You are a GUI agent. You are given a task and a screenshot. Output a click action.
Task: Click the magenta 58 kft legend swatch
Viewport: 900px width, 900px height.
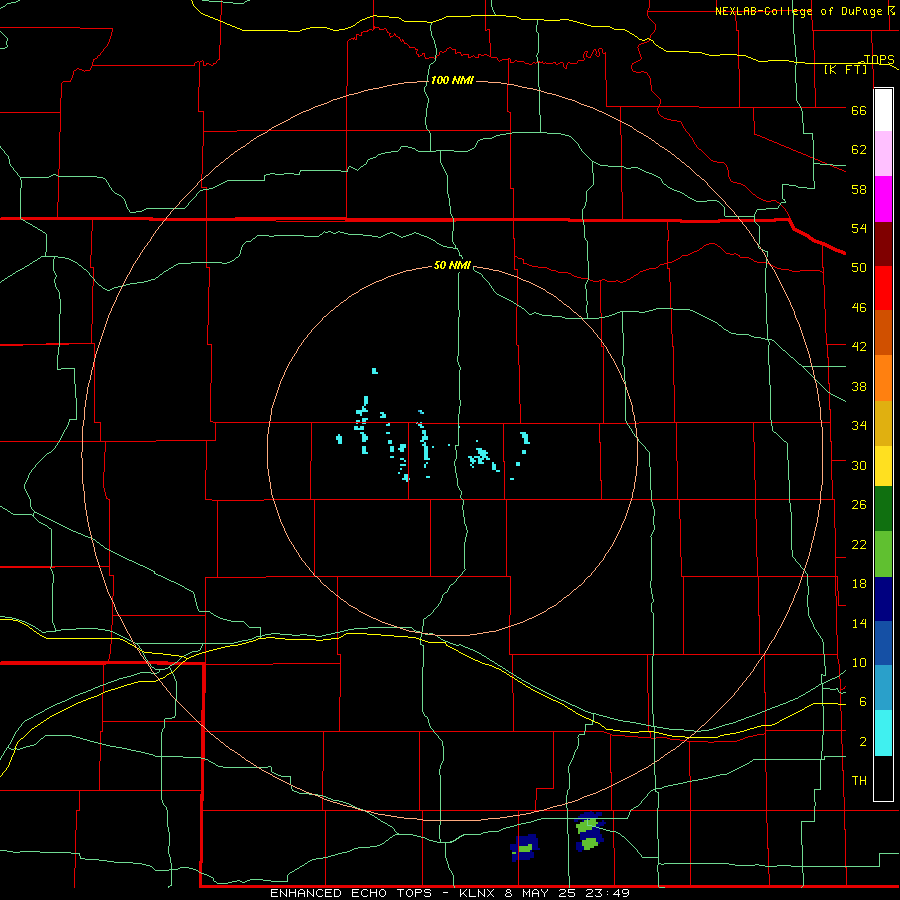[x=883, y=199]
